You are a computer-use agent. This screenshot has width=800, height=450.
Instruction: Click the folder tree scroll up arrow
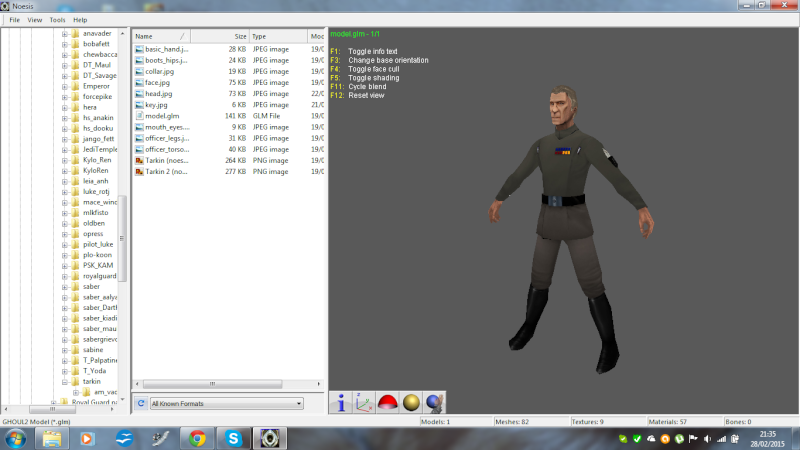(x=122, y=33)
